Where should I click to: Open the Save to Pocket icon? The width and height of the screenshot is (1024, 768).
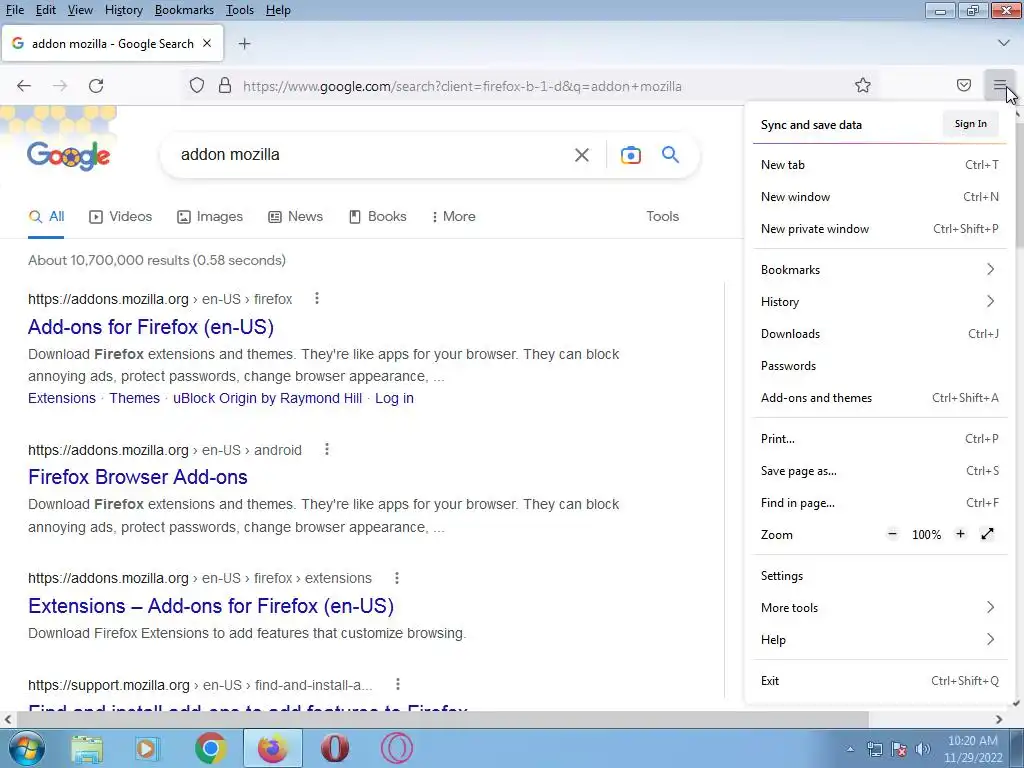964,86
